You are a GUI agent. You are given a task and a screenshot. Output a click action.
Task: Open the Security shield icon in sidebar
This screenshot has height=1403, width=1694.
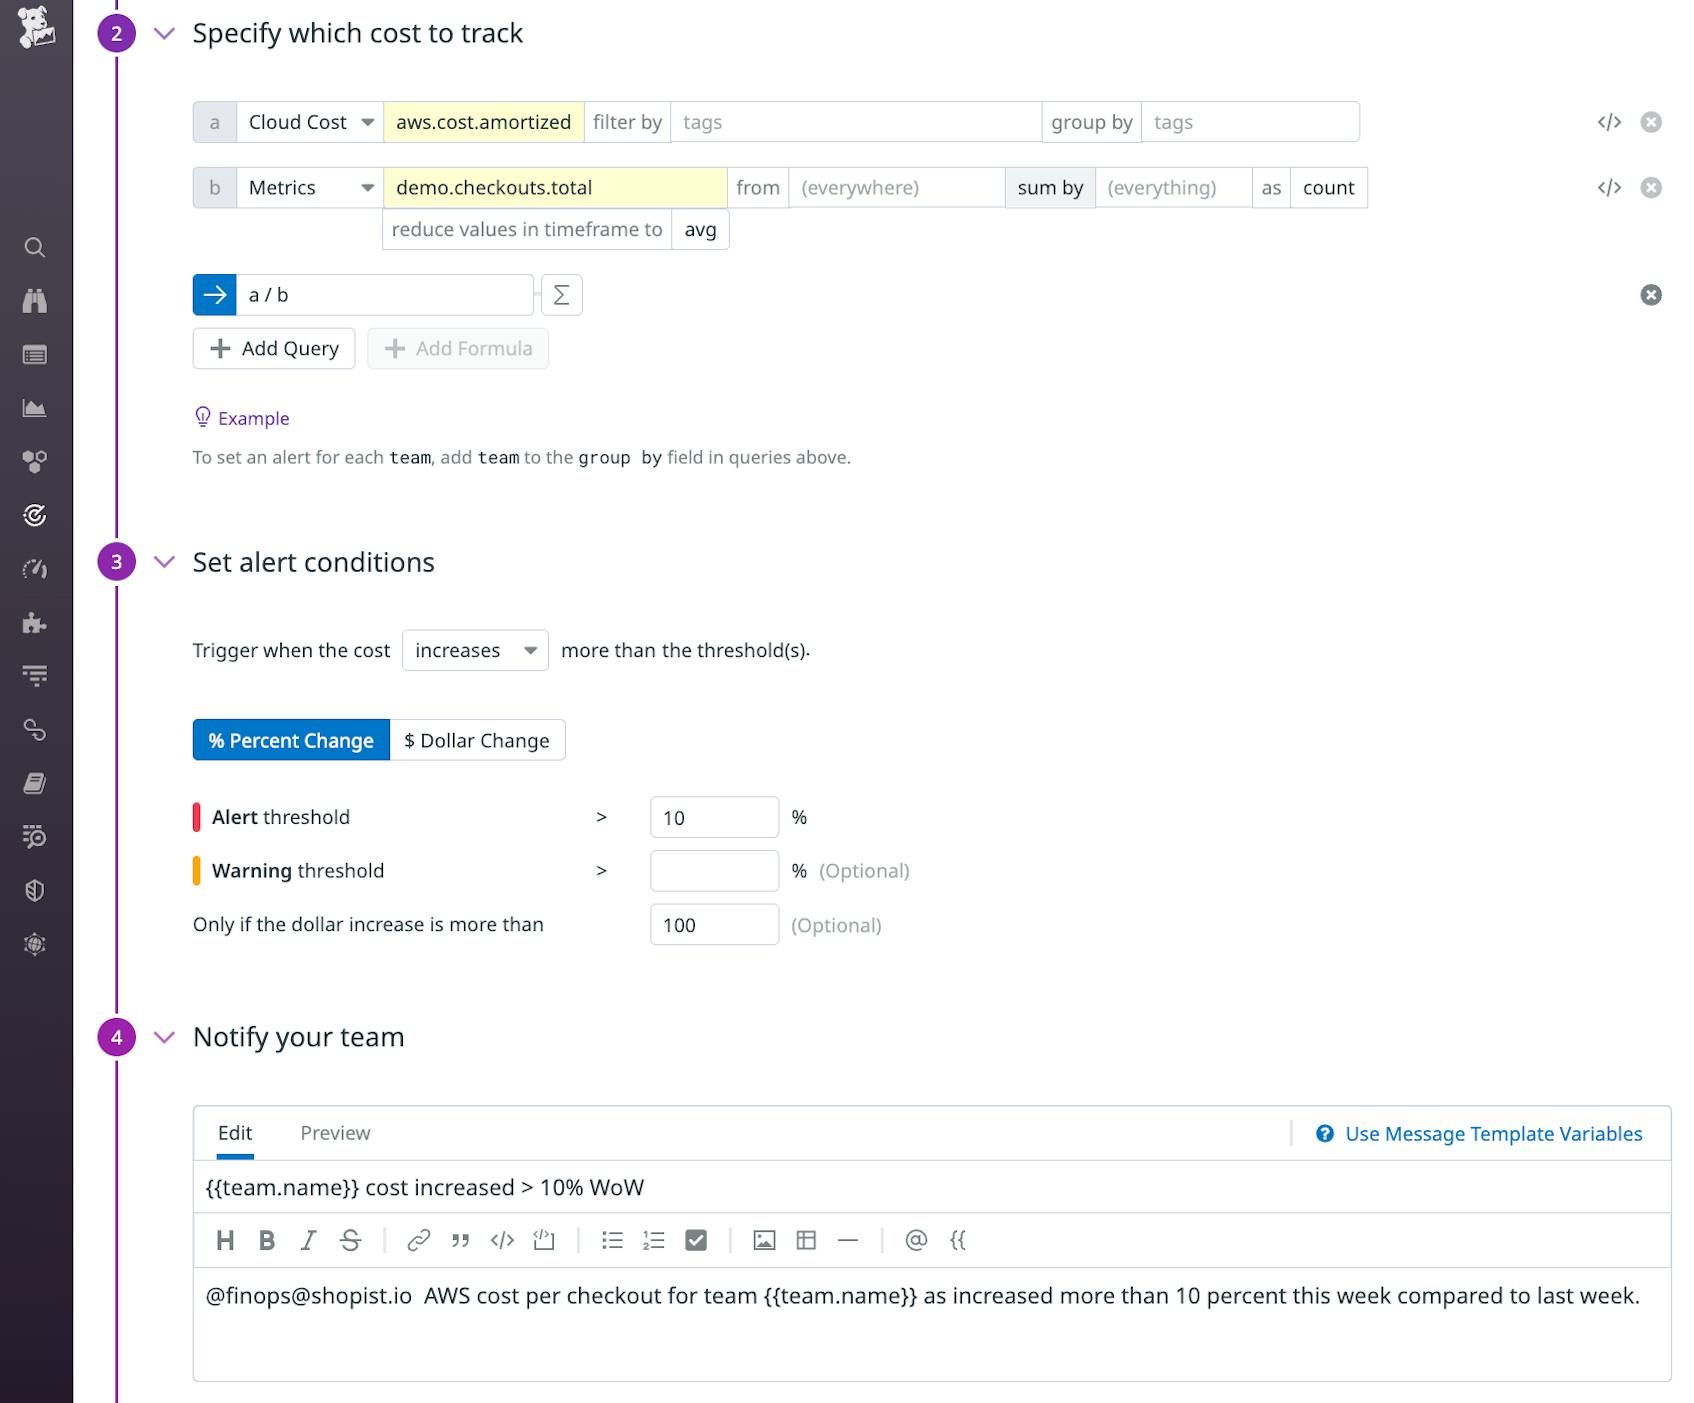click(x=36, y=893)
